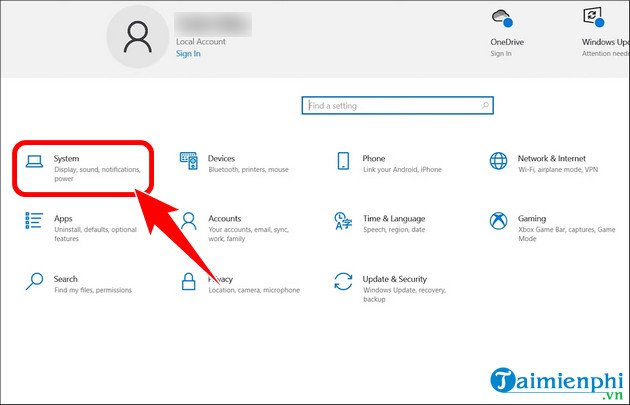Screen dimensions: 630x405
Task: Open Phone settings label
Action: (x=374, y=158)
